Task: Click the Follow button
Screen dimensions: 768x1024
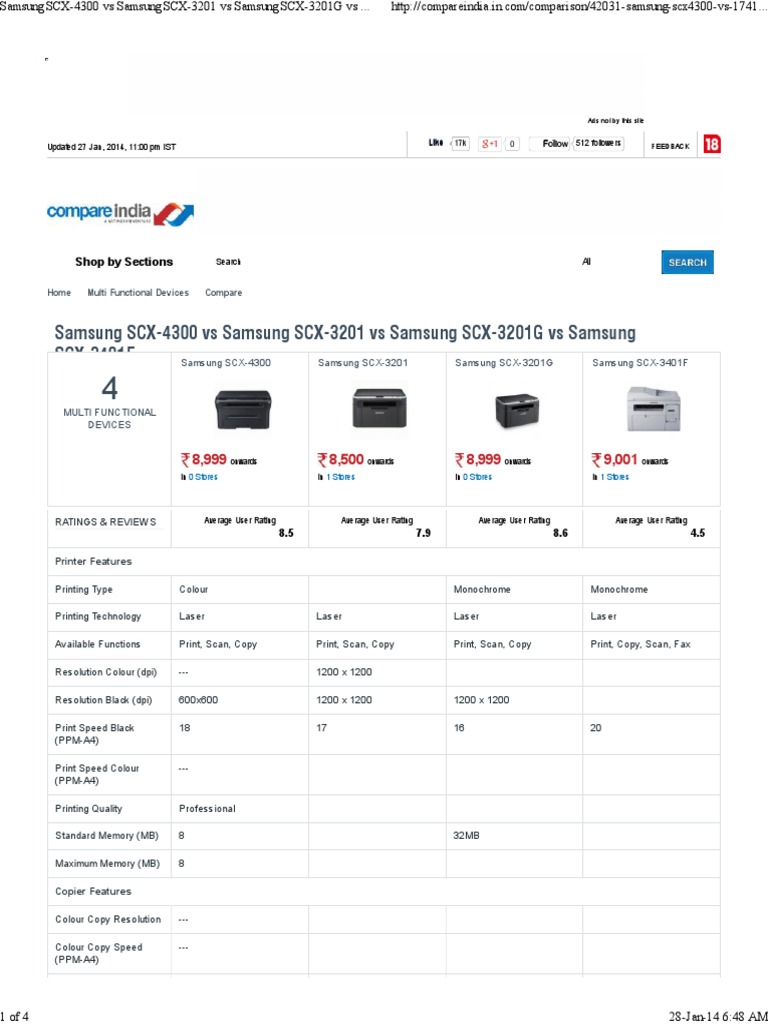Action: 549,144
